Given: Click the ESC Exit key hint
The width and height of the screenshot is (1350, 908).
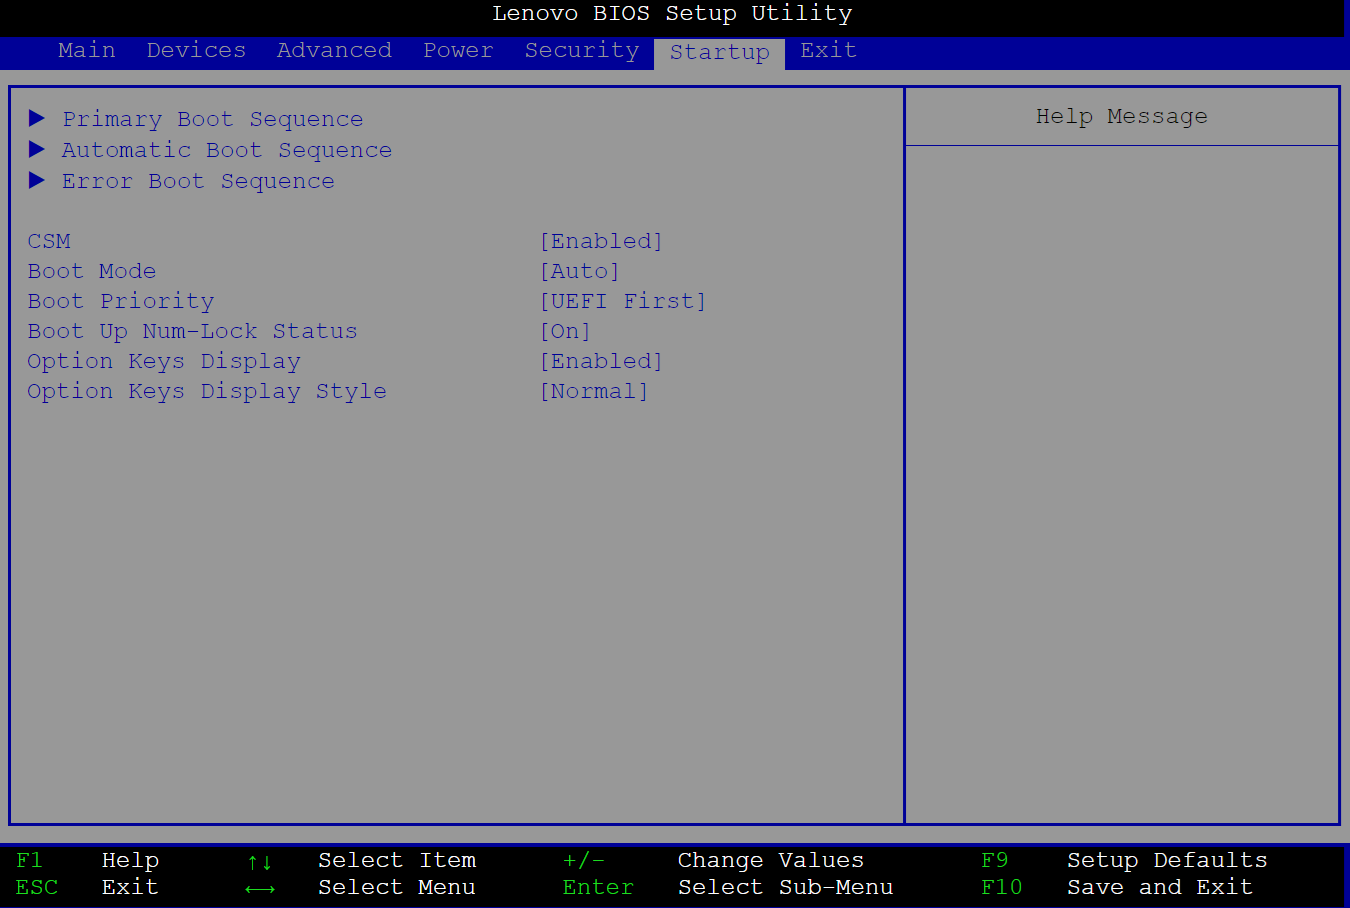Looking at the screenshot, I should [87, 887].
